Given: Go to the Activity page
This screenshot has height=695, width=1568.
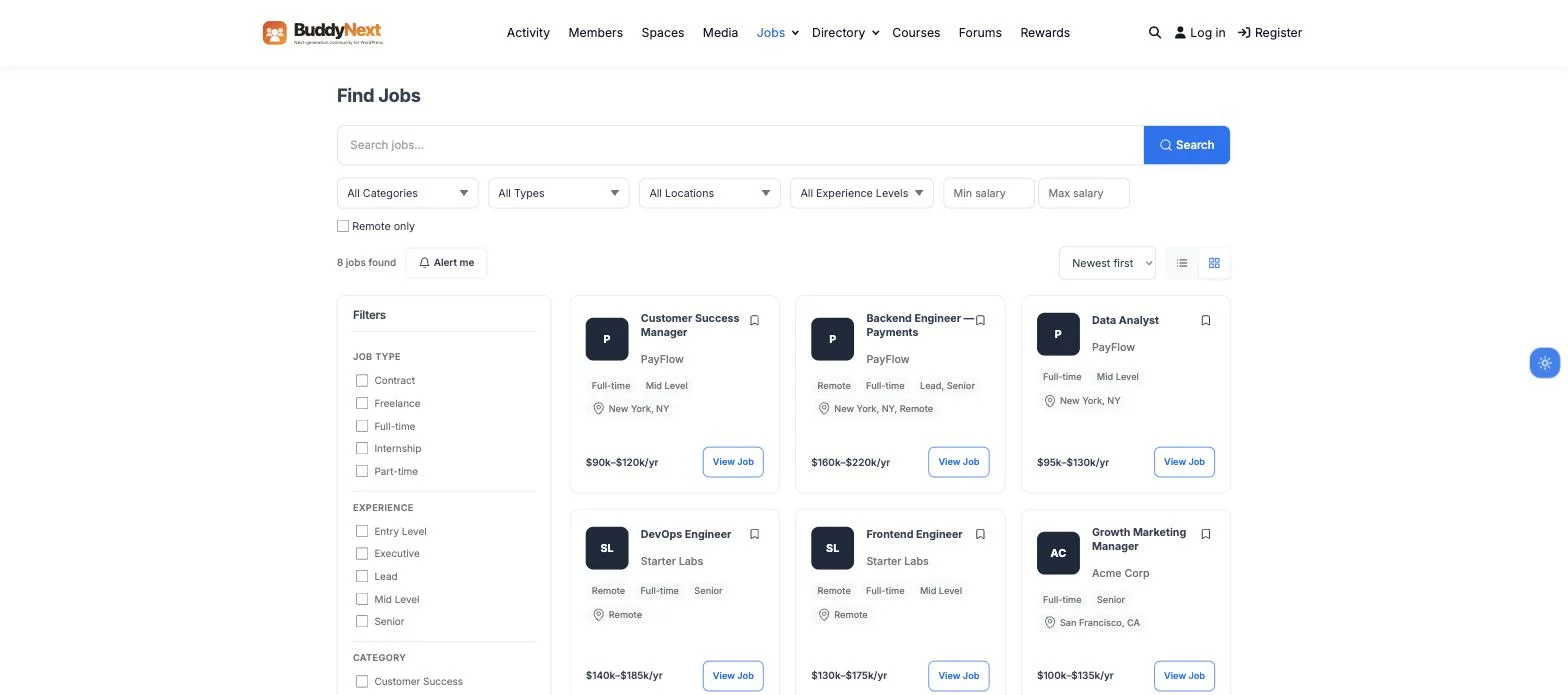Looking at the screenshot, I should [528, 33].
